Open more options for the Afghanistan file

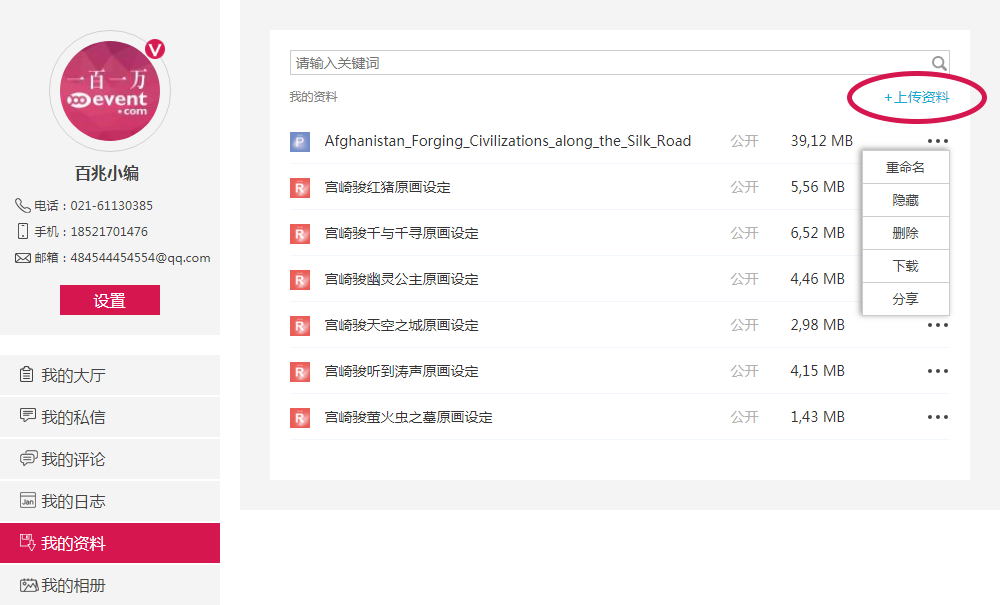tap(938, 141)
